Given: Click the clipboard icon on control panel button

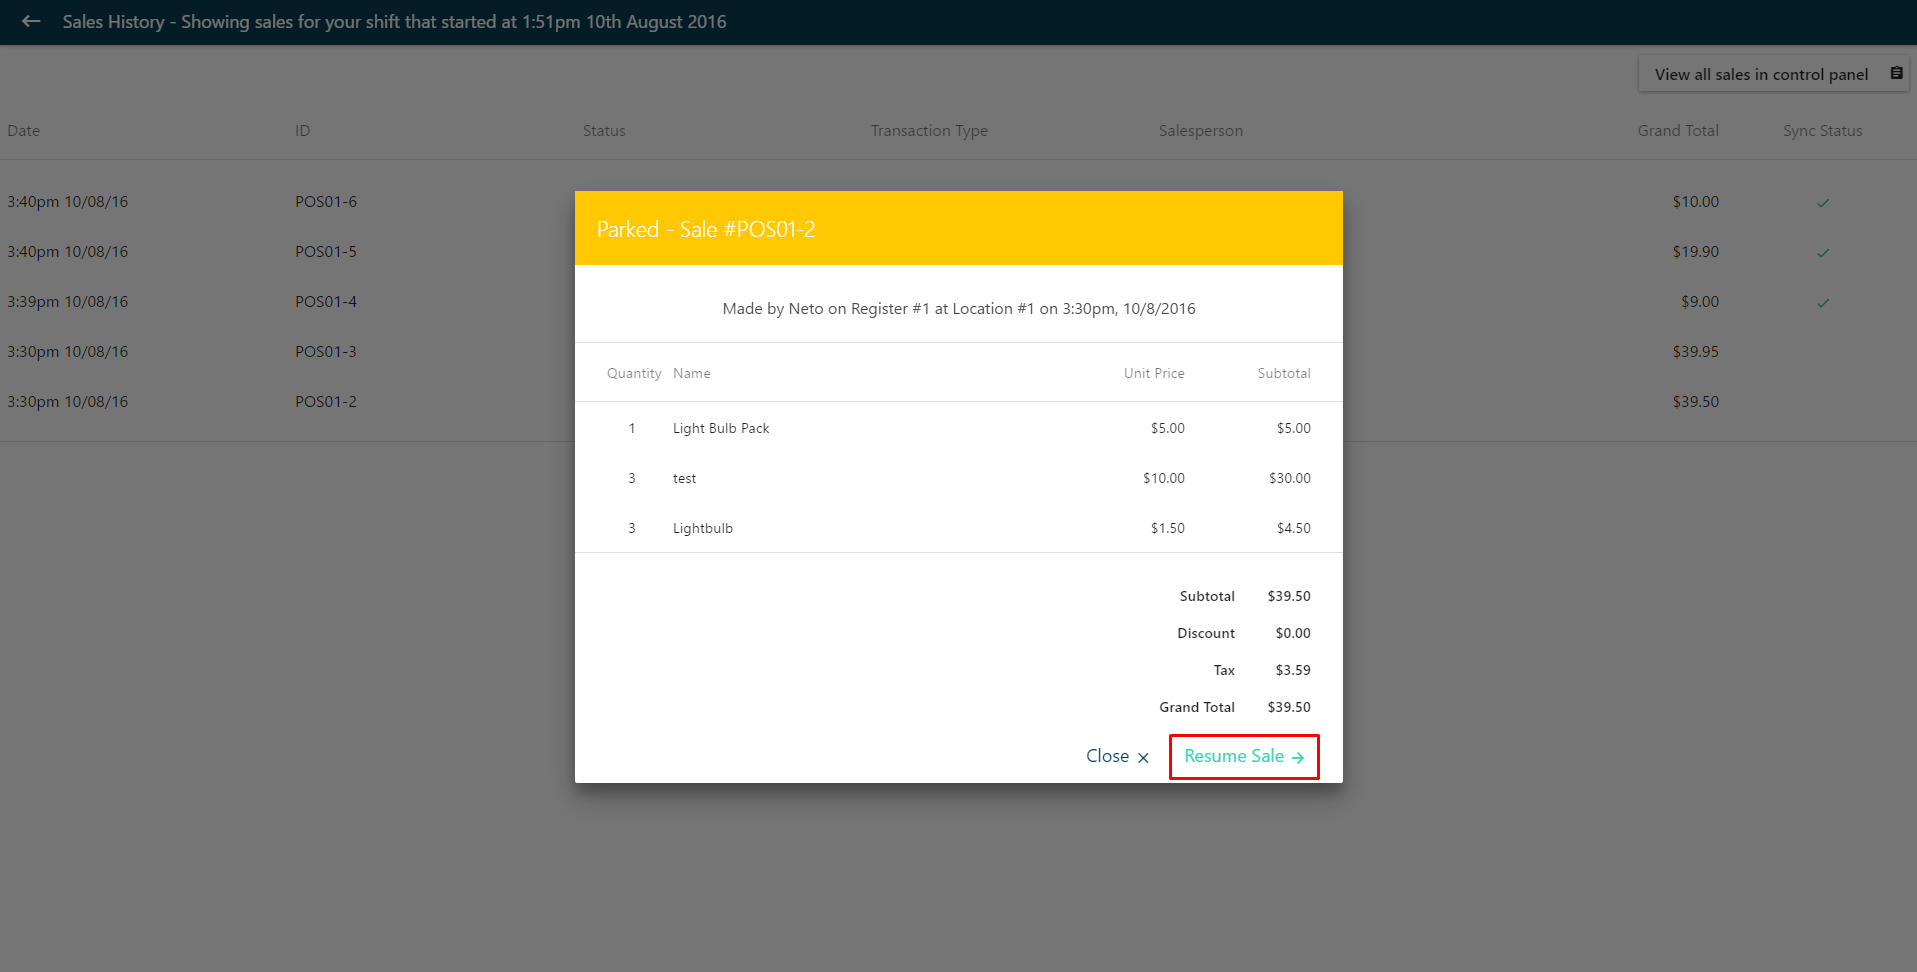Looking at the screenshot, I should click(1896, 73).
